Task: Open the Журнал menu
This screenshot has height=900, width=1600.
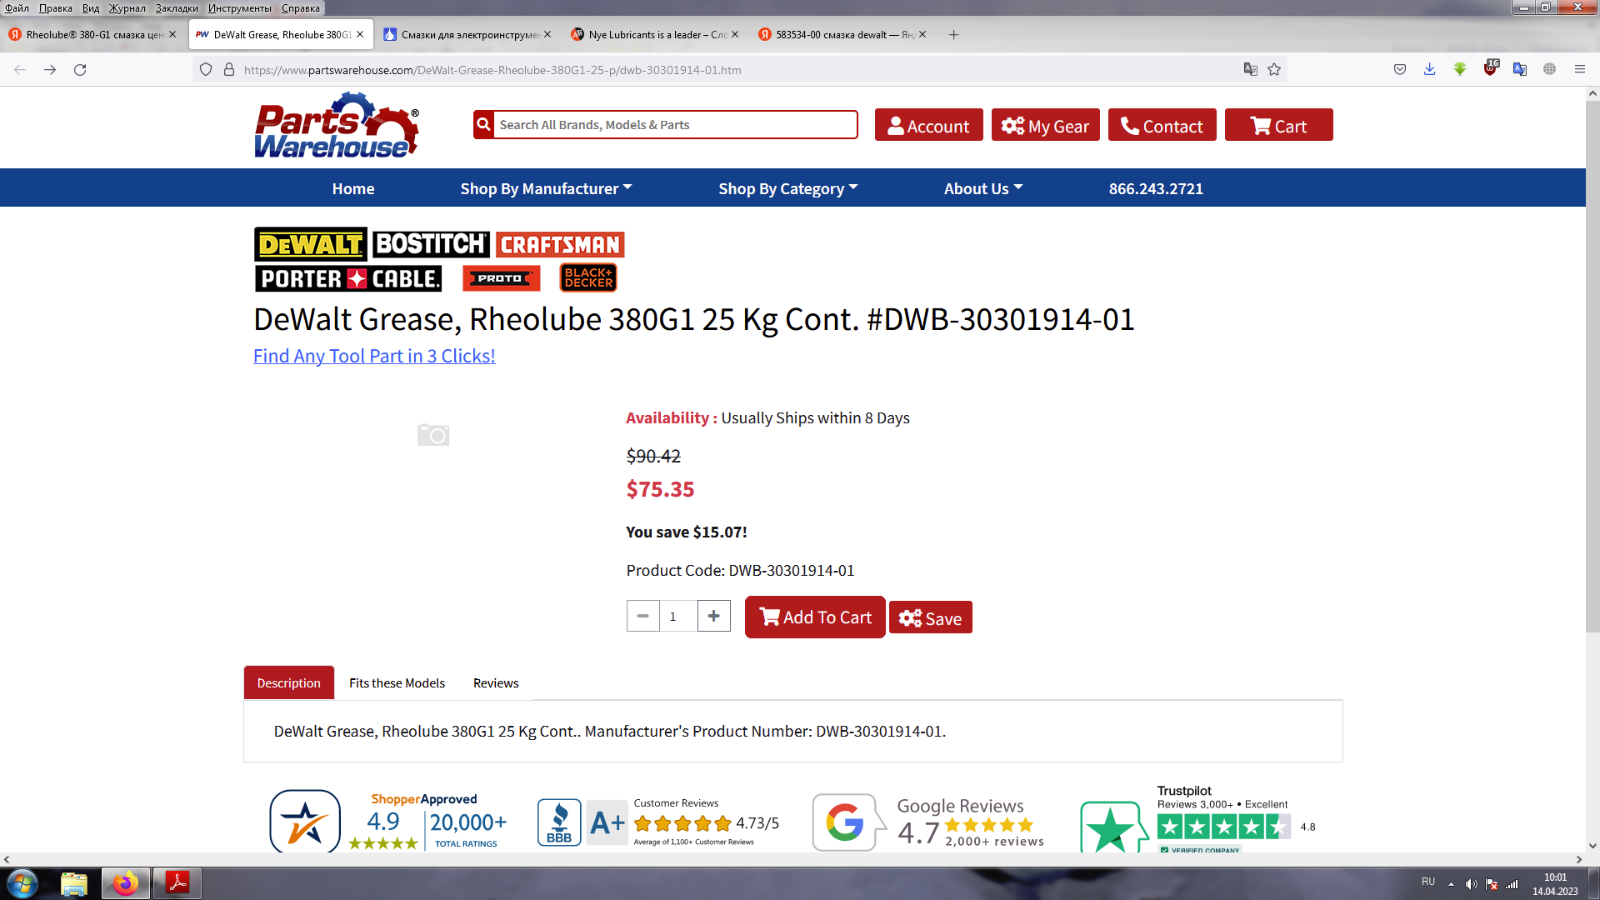Action: coord(127,8)
